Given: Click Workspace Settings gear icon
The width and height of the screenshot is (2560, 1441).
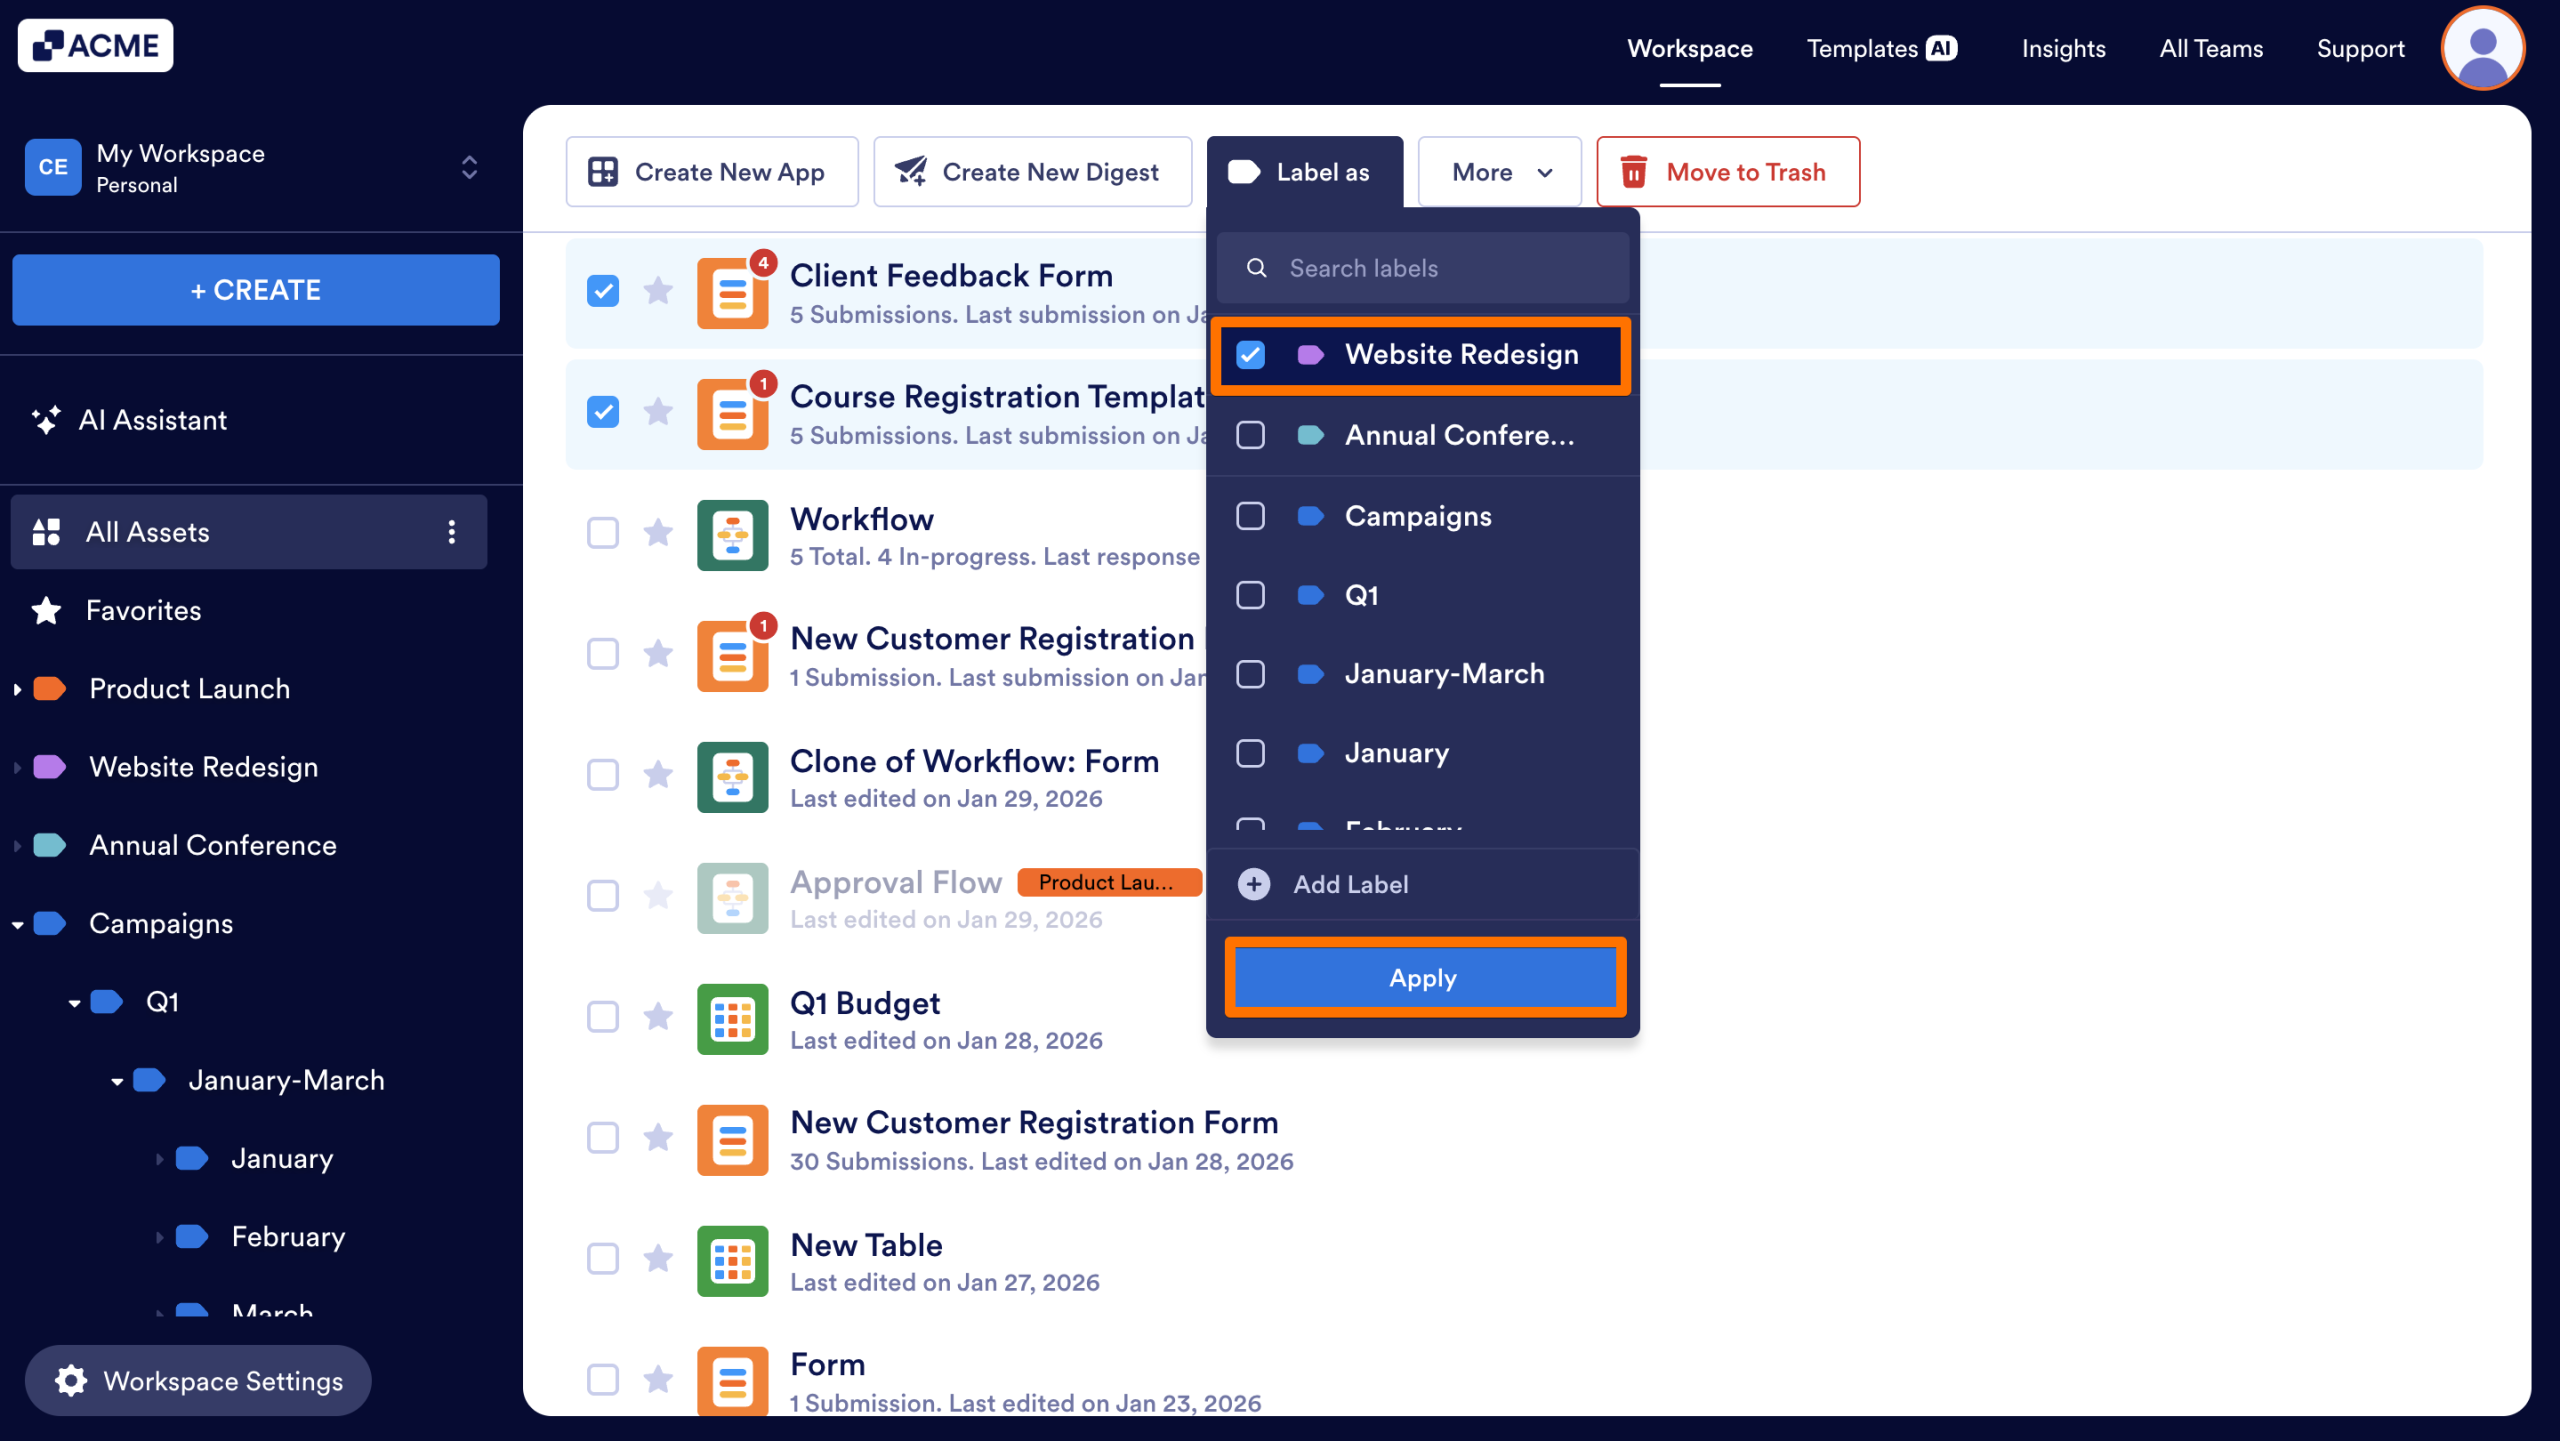Looking at the screenshot, I should (71, 1380).
